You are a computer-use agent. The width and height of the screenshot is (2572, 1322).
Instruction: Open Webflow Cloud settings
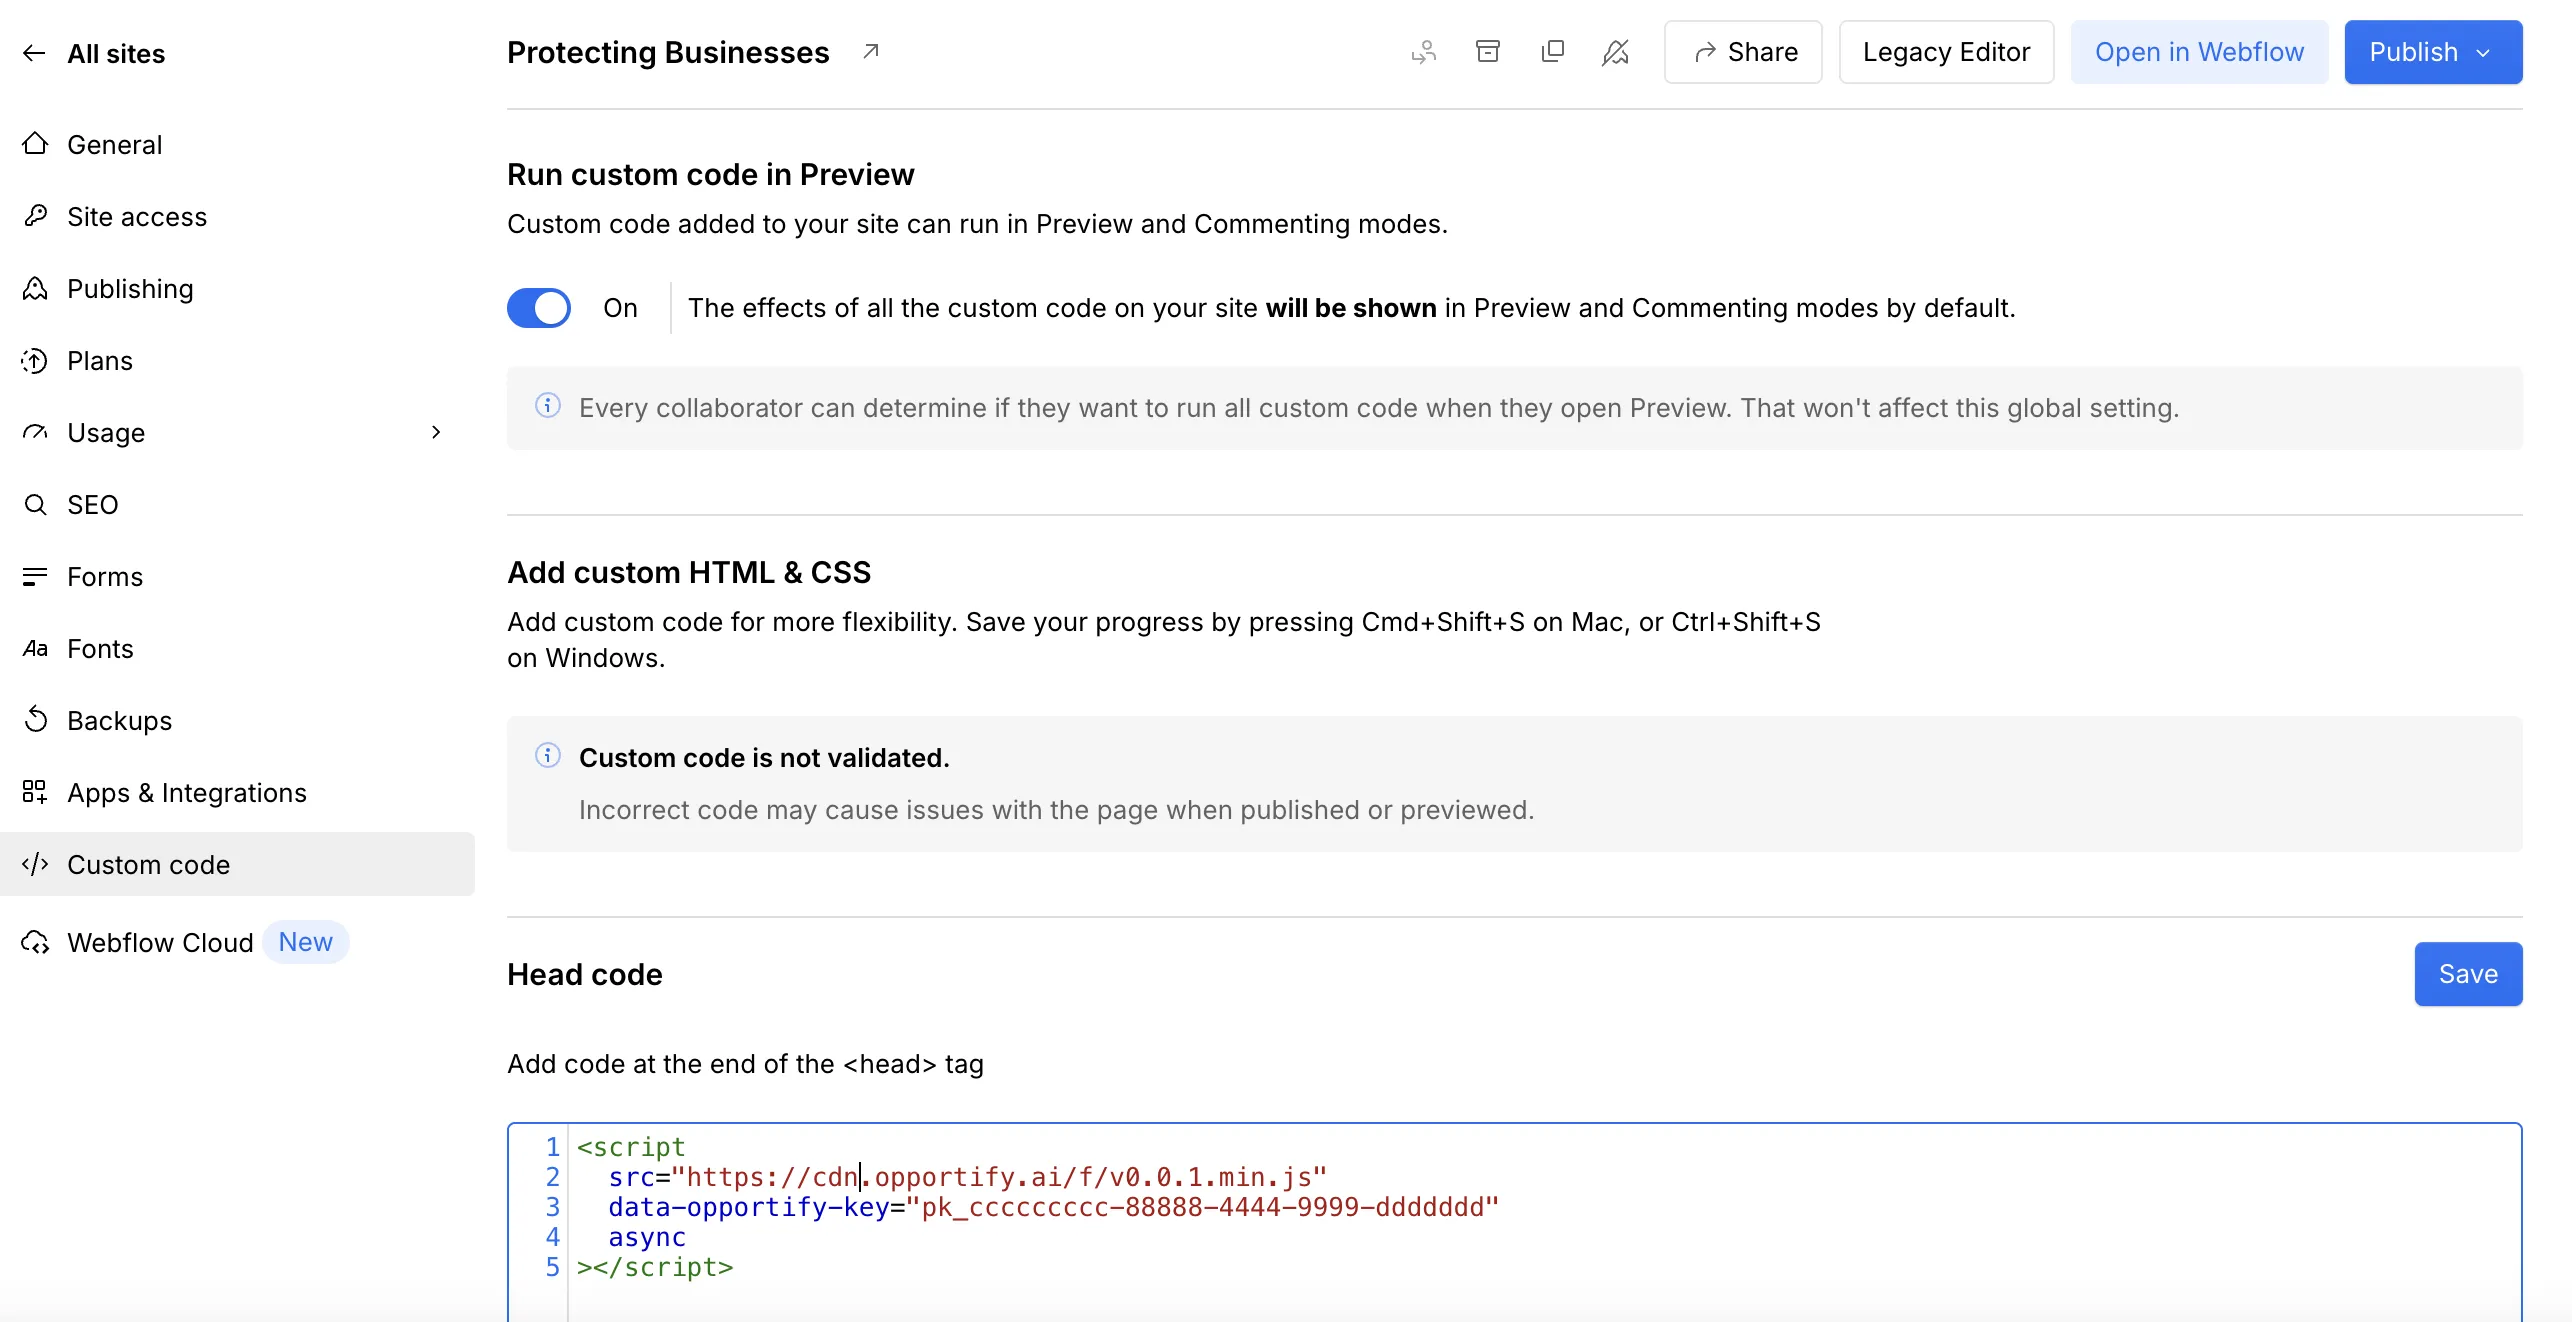coord(160,942)
